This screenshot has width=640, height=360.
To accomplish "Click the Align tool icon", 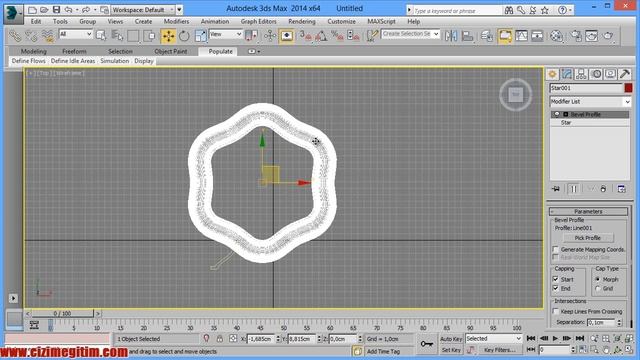I will (x=467, y=36).
